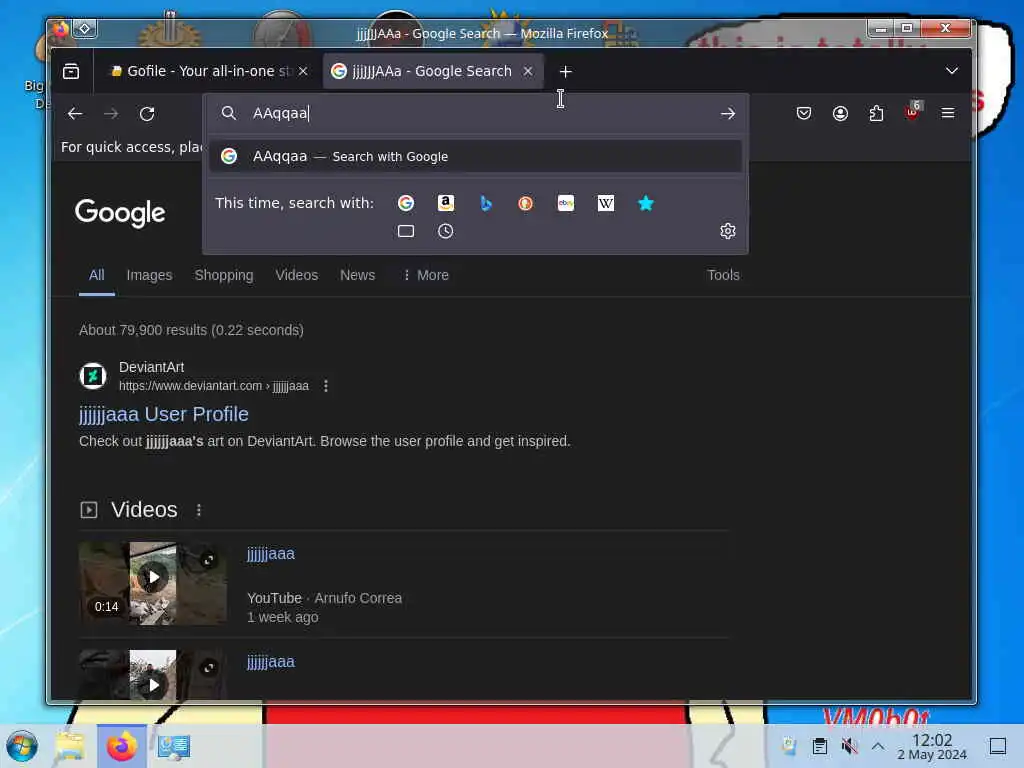Open the taskbar clock and date
The width and height of the screenshot is (1024, 768).
(932, 746)
